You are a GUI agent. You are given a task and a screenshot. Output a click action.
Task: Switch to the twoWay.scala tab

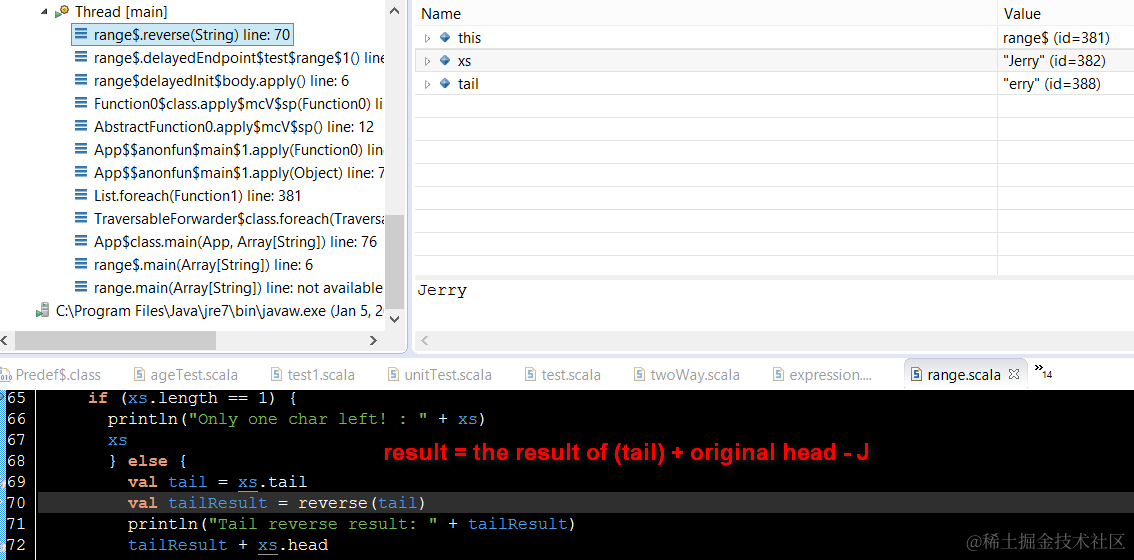click(686, 375)
